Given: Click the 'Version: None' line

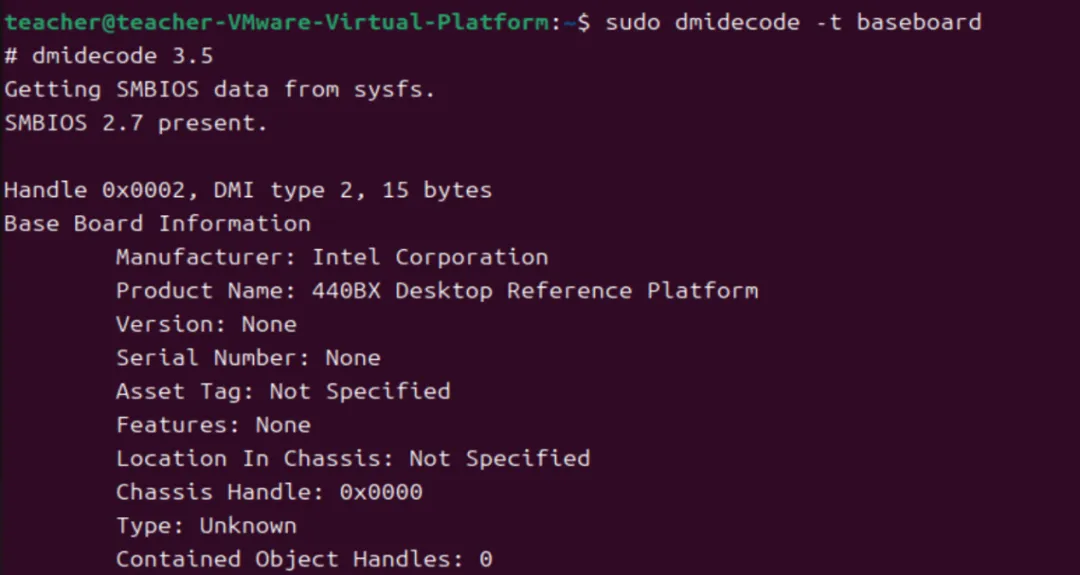Looking at the screenshot, I should pyautogui.click(x=206, y=325).
